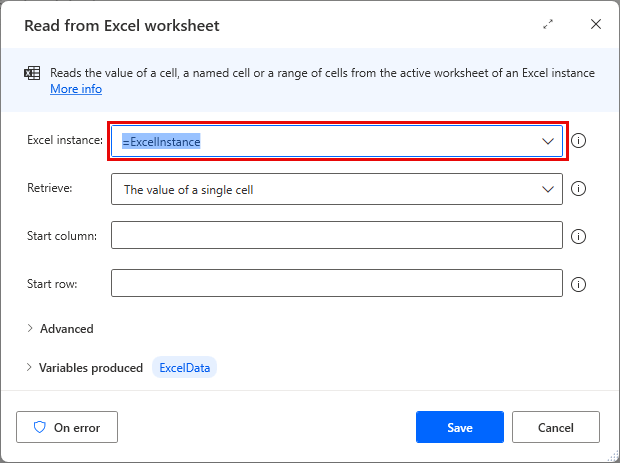Focus the Start row input field

(x=336, y=283)
